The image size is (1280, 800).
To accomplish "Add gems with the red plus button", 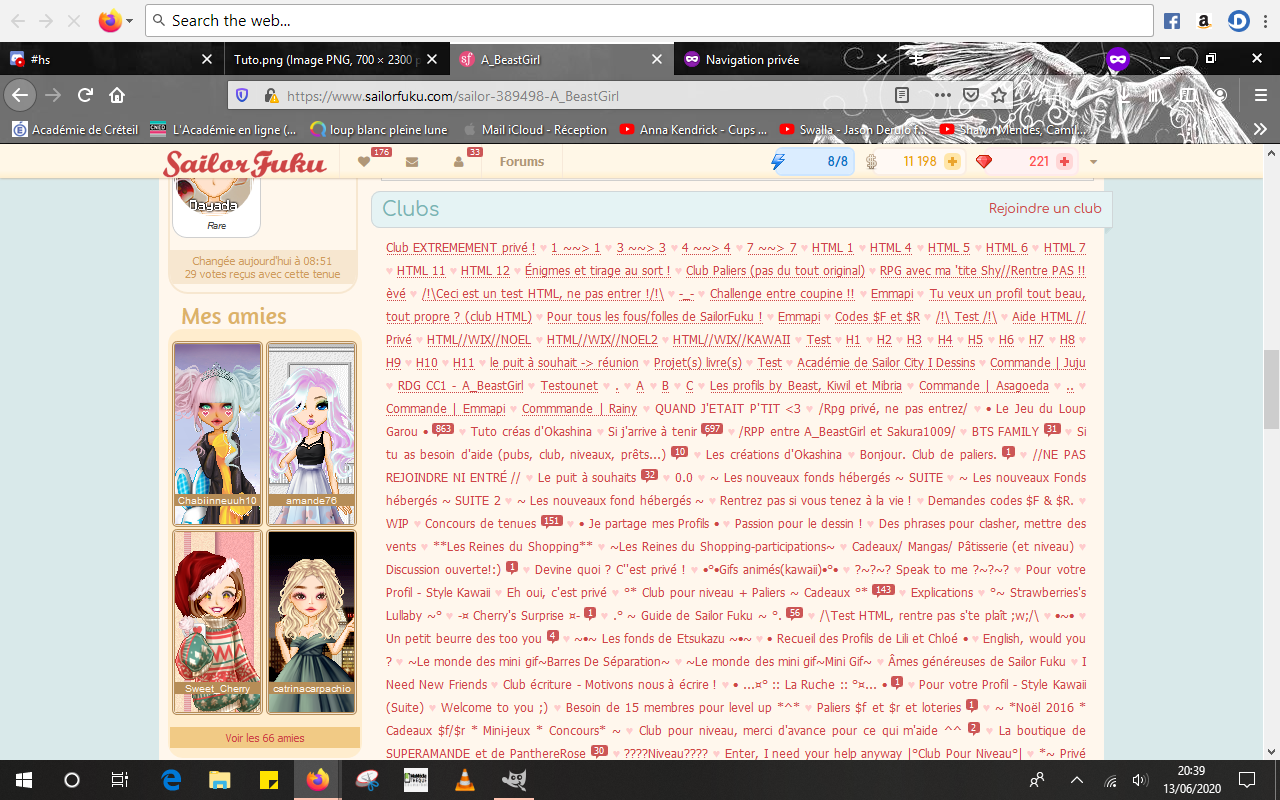I will [1064, 162].
